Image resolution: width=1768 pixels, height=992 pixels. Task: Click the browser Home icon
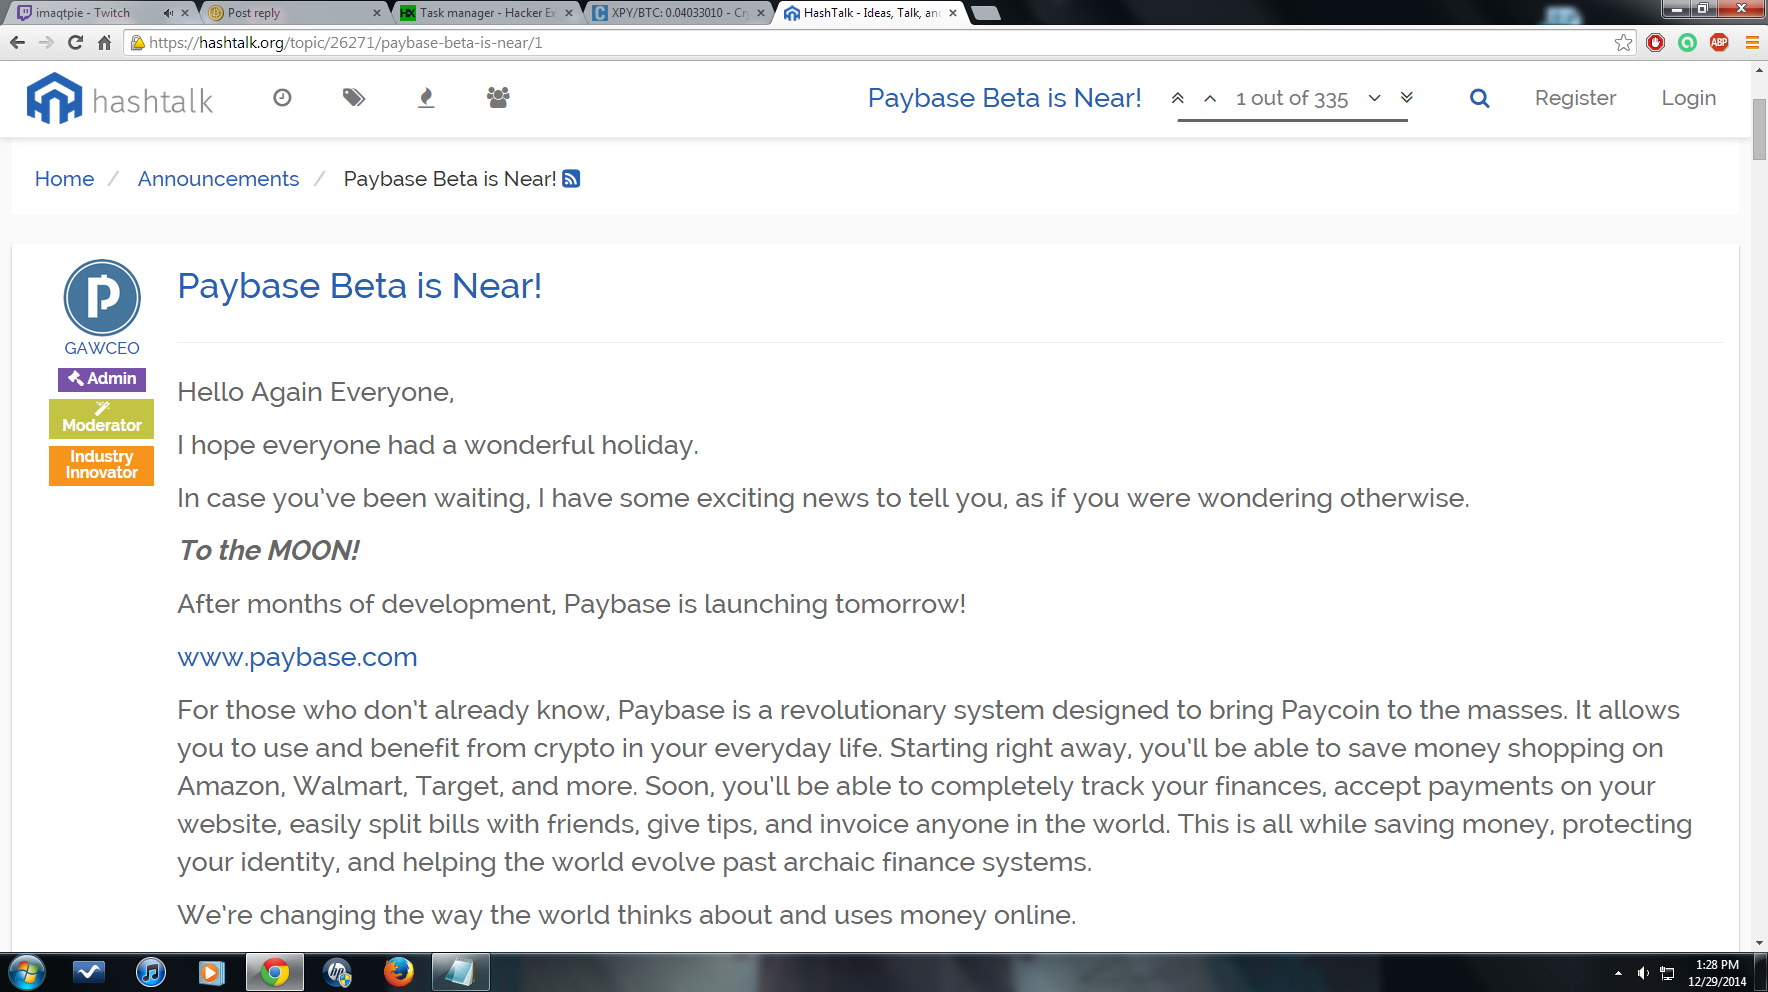coord(104,42)
